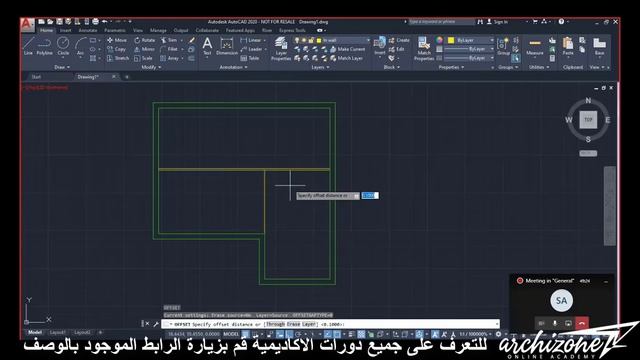Select the Polyline tool
Image resolution: width=640 pixels, height=360 pixels.
point(44,46)
